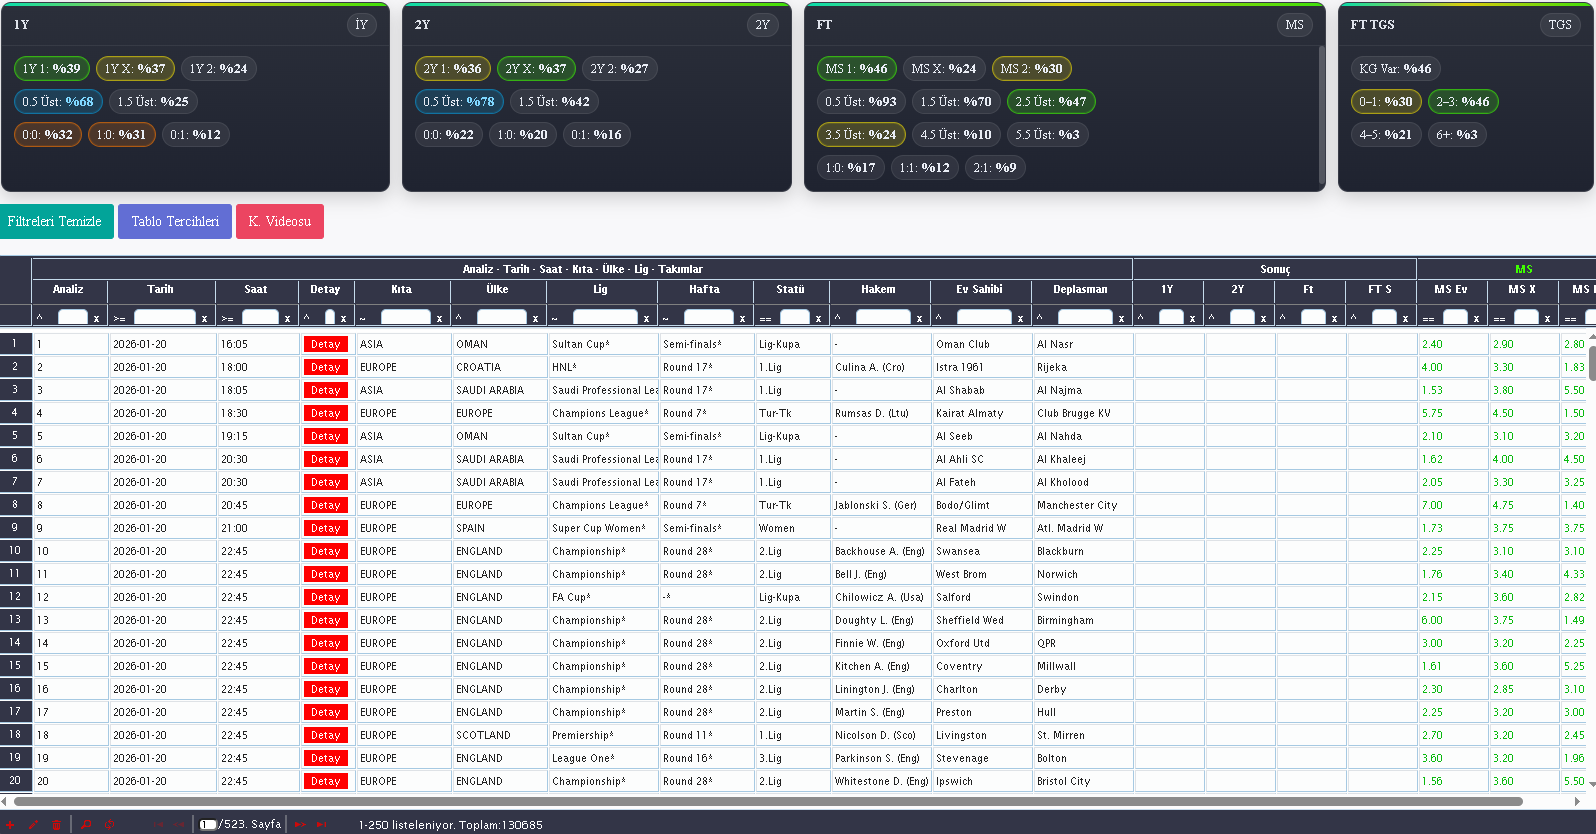Viewport: 1596px width, 834px height.
Task: Toggle the KG Var: %46 chip
Action: 1394,69
